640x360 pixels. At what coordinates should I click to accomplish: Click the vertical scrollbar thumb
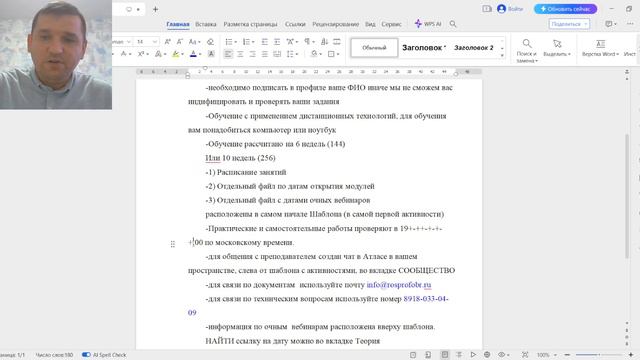tap(627, 196)
